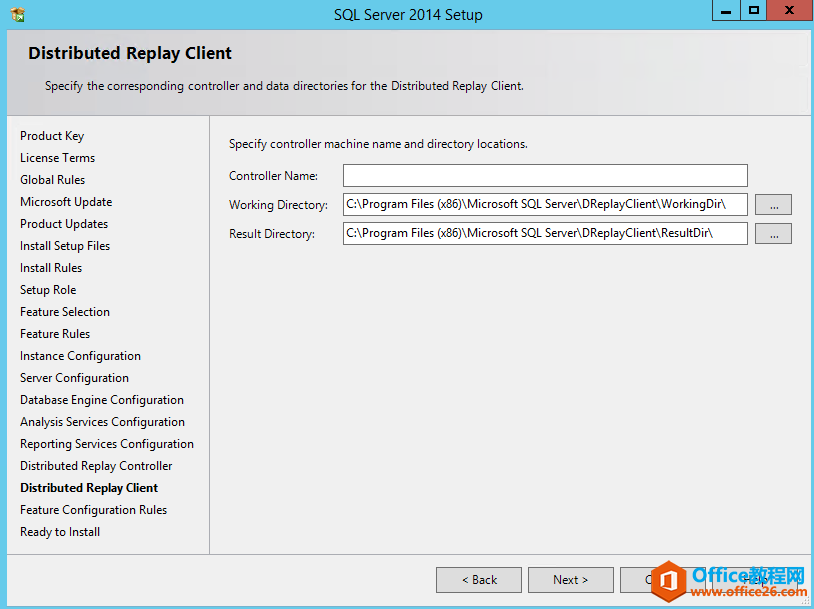Select the Instance Configuration step
Screen dimensions: 814x609
80,356
